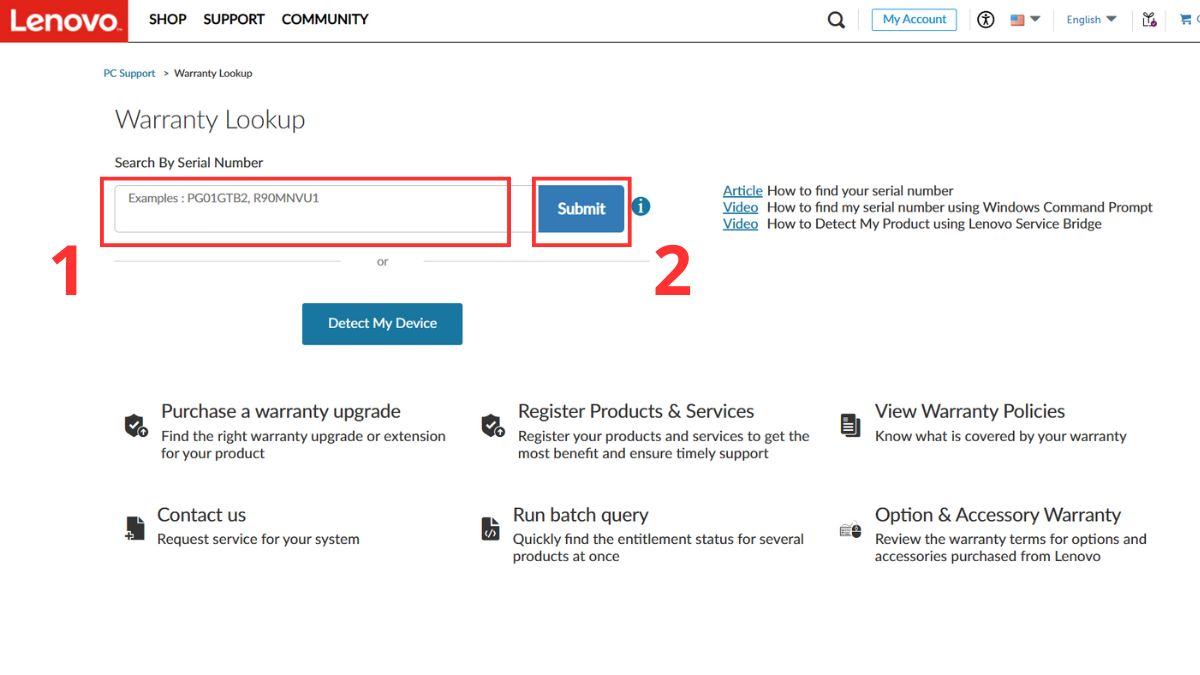Click the info icon beside Submit
This screenshot has height=675, width=1200.
[641, 207]
